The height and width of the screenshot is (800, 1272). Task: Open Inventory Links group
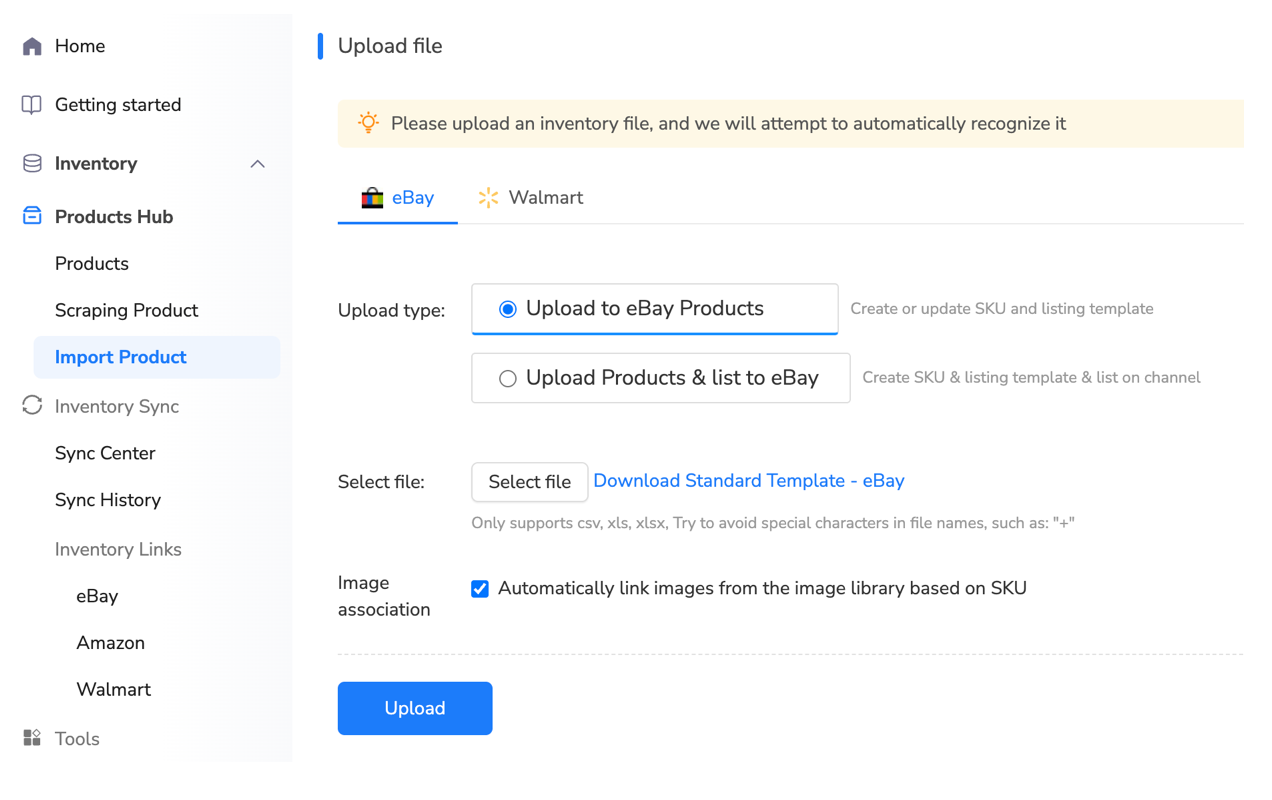(x=118, y=549)
